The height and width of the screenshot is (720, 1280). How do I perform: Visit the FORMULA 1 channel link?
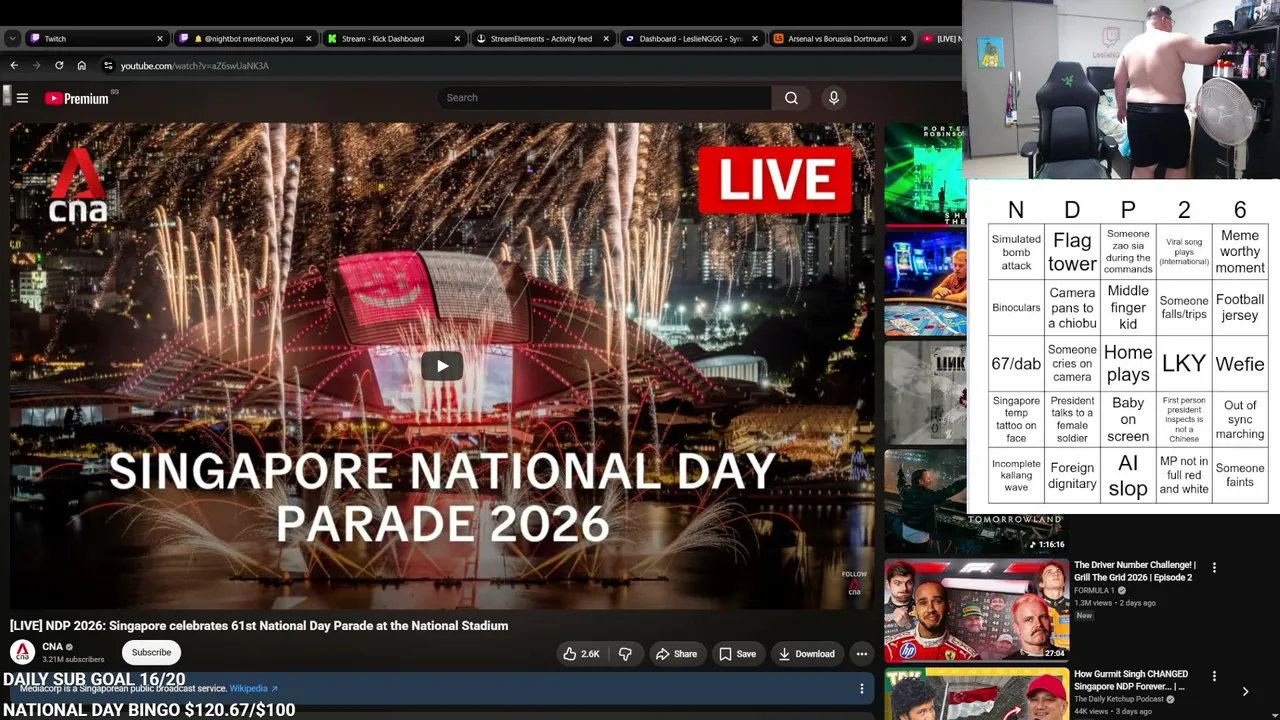(x=1094, y=591)
